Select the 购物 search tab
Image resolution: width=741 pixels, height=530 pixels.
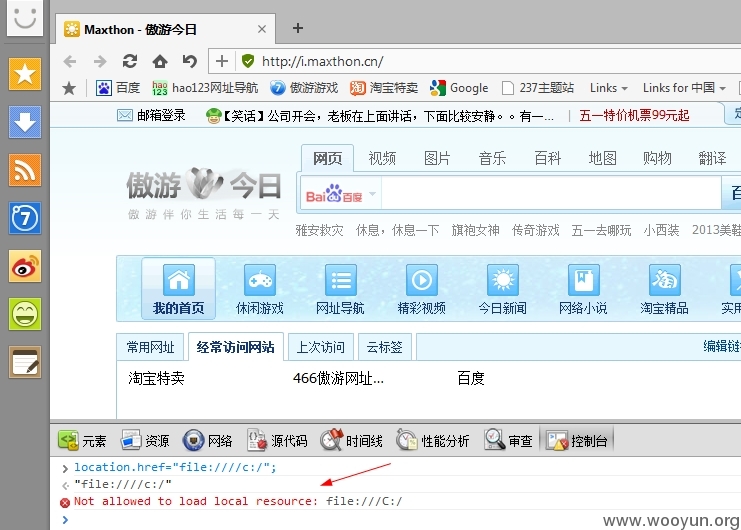coord(657,158)
